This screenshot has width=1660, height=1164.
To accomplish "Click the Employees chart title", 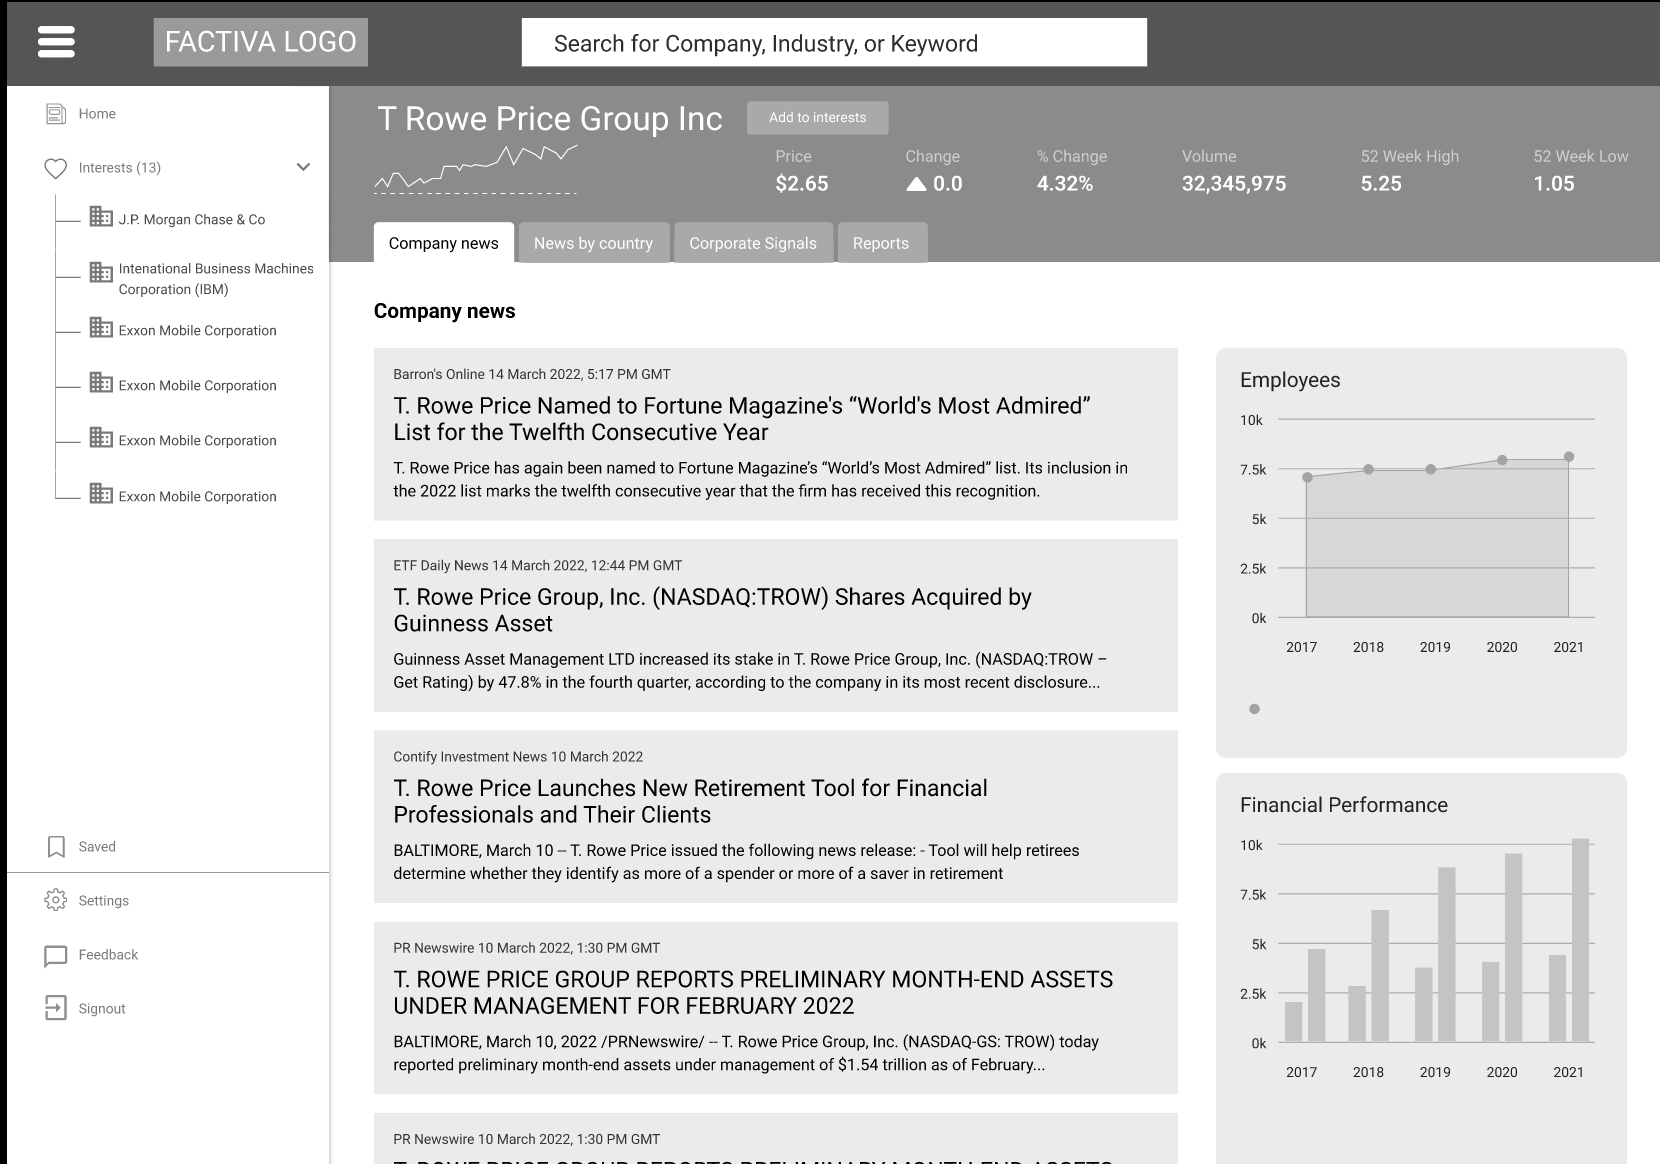I will click(1290, 380).
